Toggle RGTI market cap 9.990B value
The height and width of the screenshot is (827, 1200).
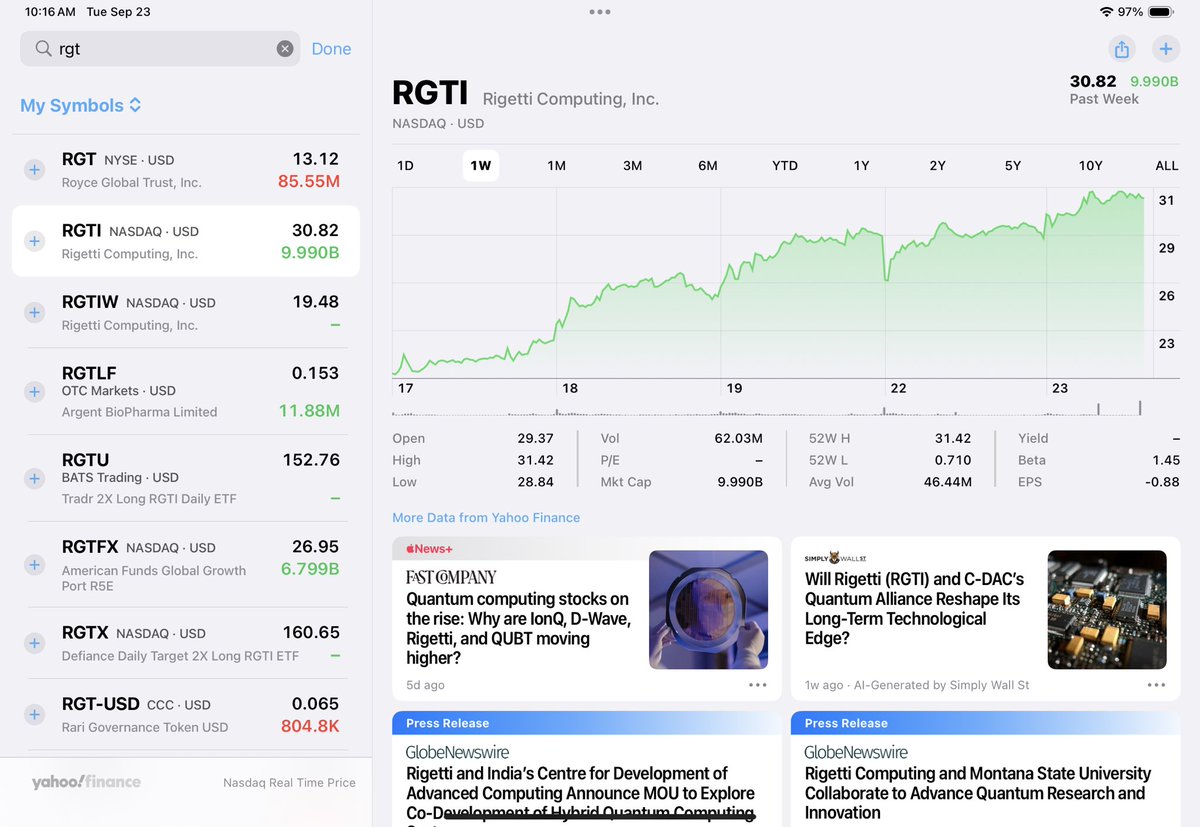(x=310, y=252)
